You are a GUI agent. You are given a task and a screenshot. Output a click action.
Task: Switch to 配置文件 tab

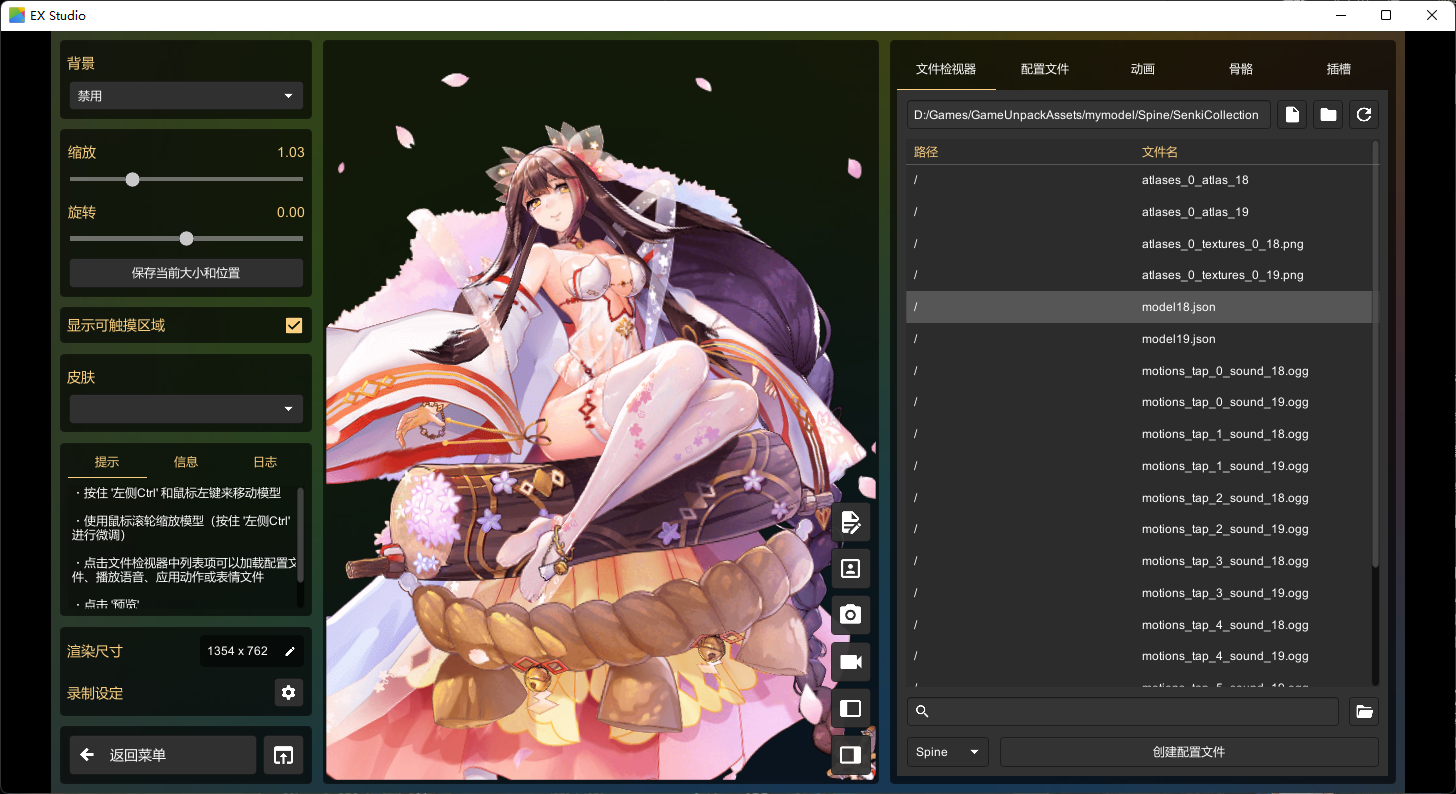pos(1045,69)
